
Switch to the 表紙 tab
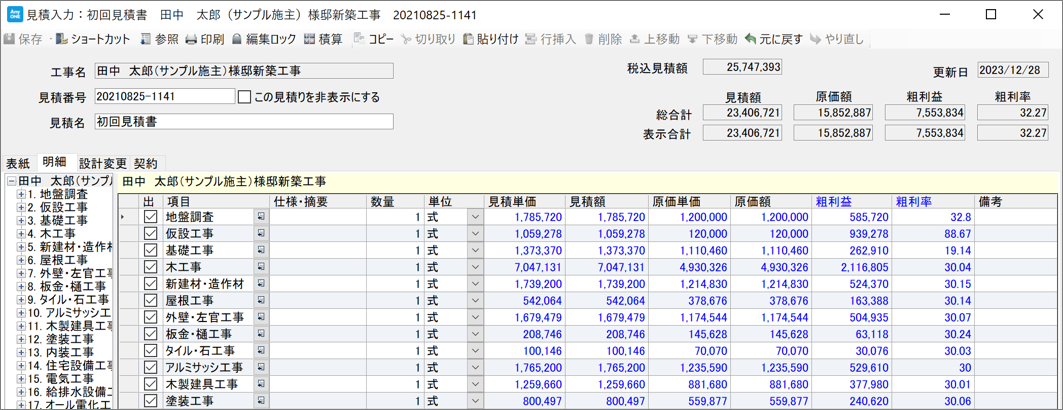coord(19,164)
